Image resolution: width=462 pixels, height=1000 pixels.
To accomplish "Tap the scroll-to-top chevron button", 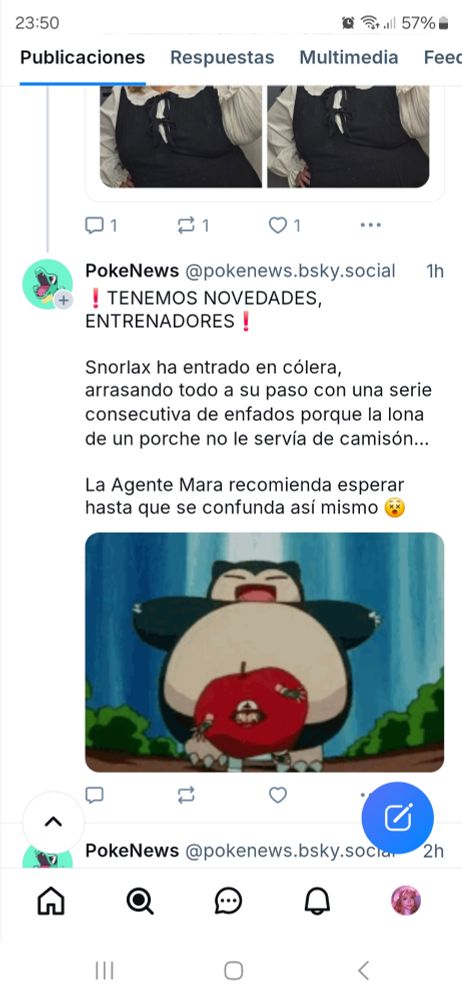I will click(x=54, y=822).
